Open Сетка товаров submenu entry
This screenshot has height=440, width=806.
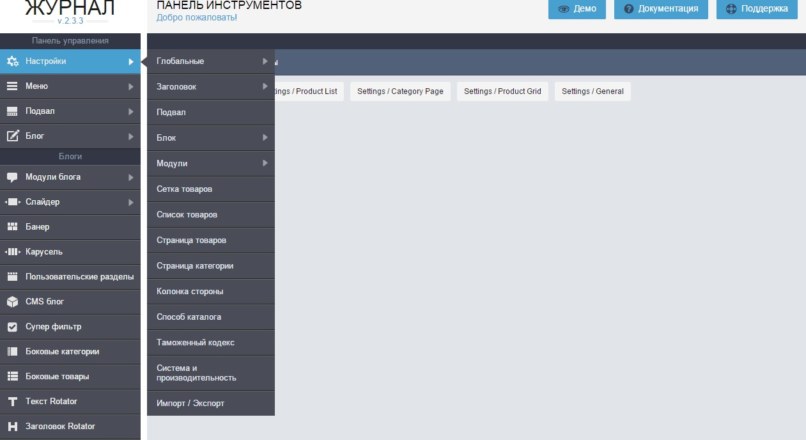211,189
